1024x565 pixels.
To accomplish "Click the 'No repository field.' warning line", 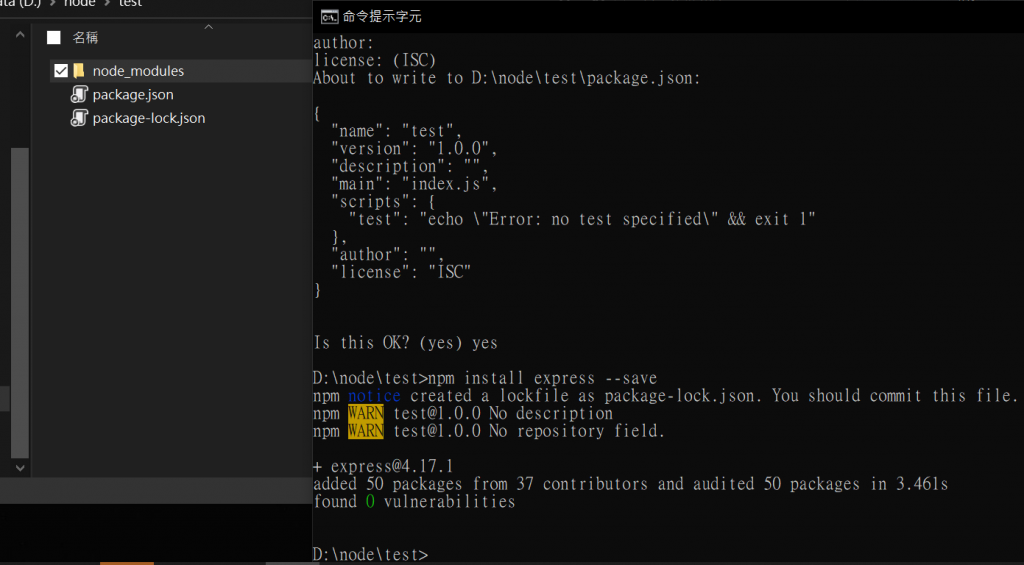I will (x=489, y=431).
